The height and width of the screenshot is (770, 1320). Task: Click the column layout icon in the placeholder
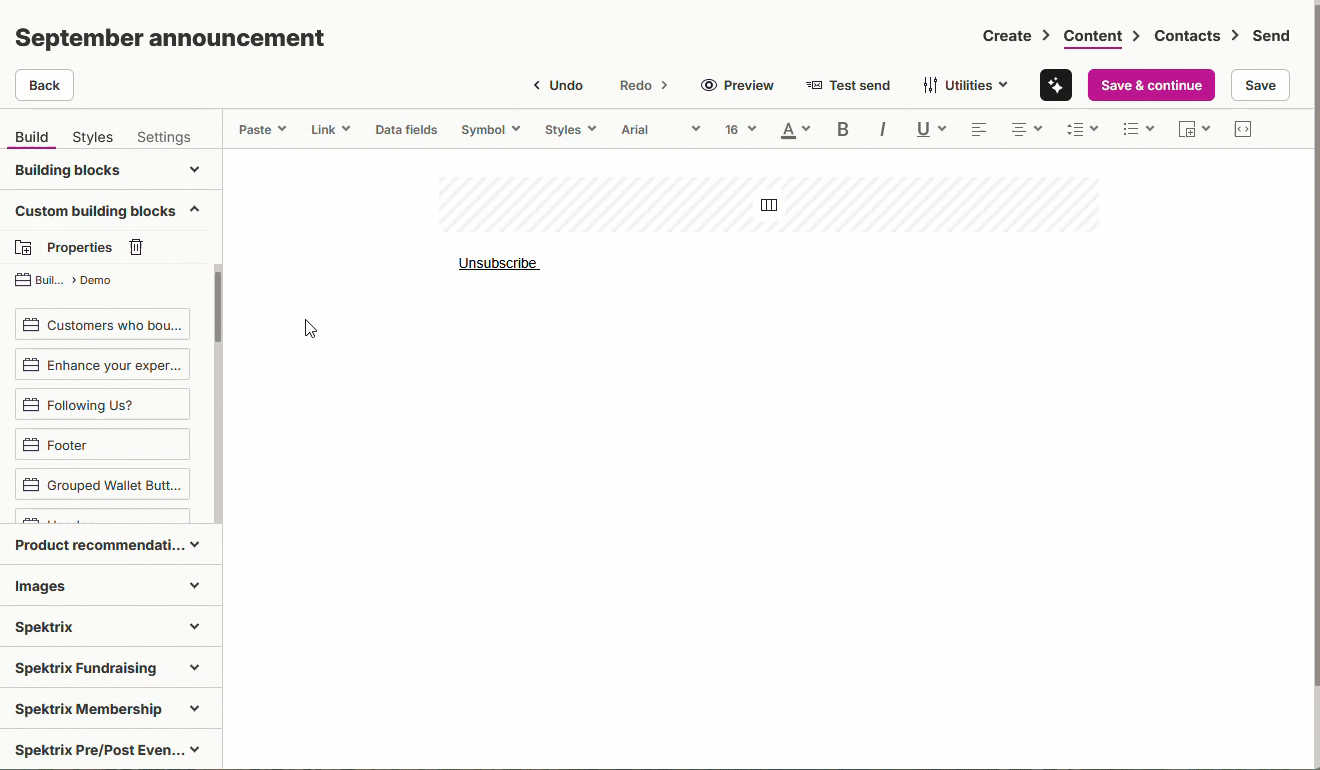pyautogui.click(x=769, y=205)
